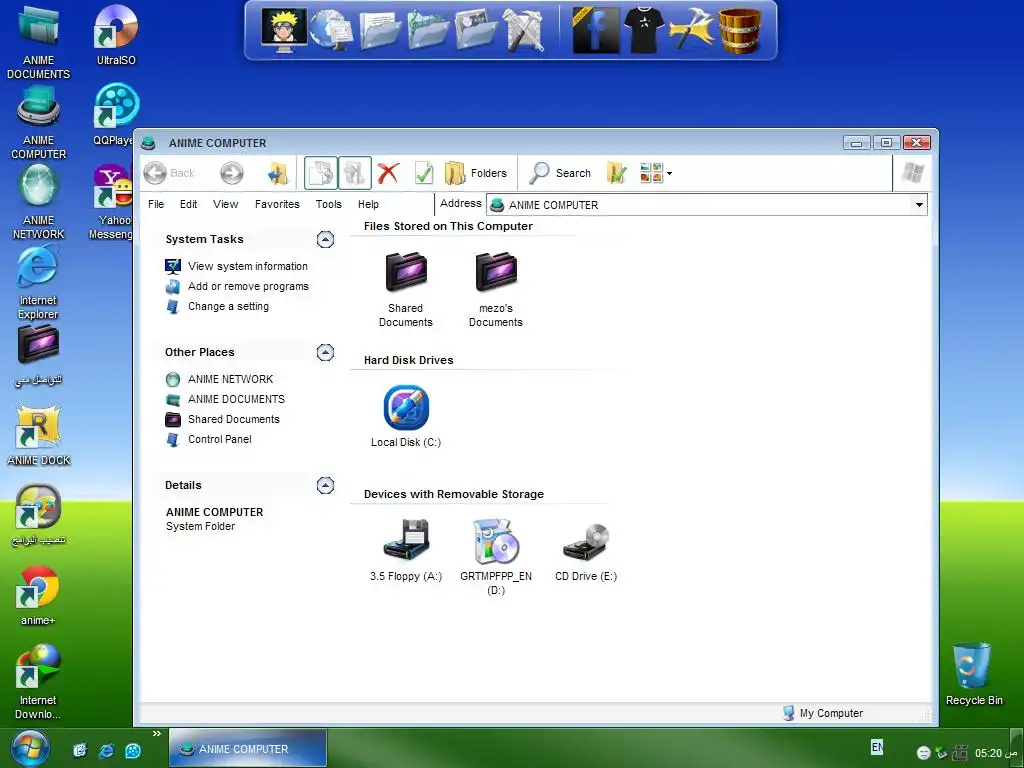Go up one folder level
The height and width of the screenshot is (768, 1024).
point(278,173)
